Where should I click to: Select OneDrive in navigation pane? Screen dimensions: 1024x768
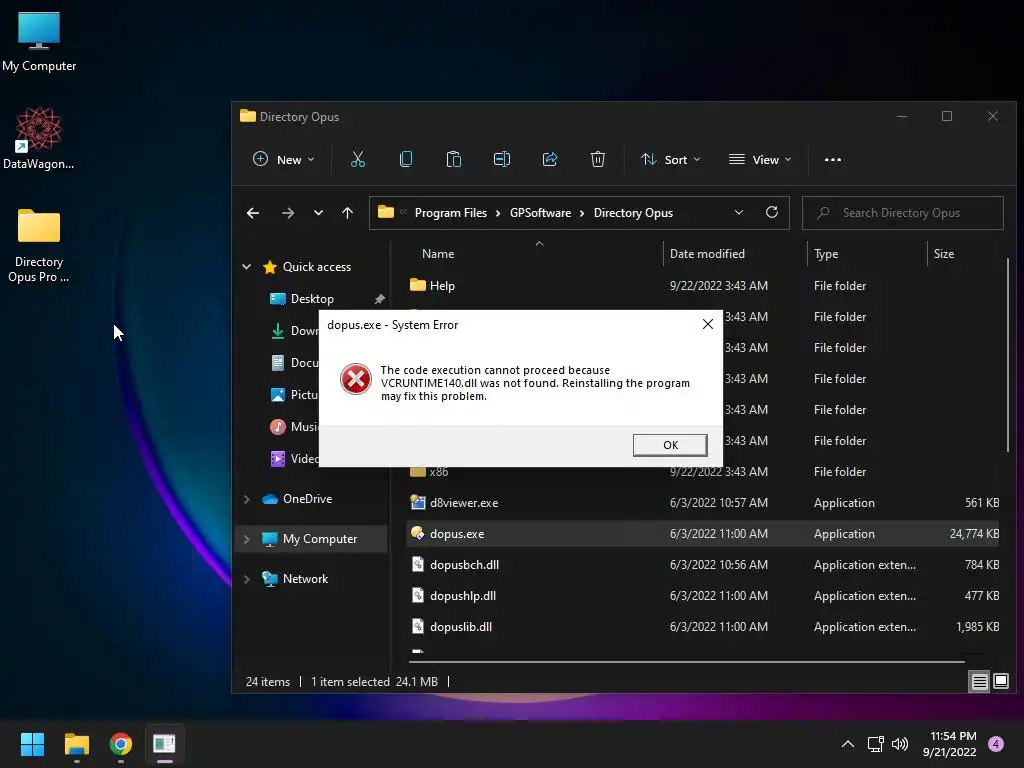(x=307, y=499)
